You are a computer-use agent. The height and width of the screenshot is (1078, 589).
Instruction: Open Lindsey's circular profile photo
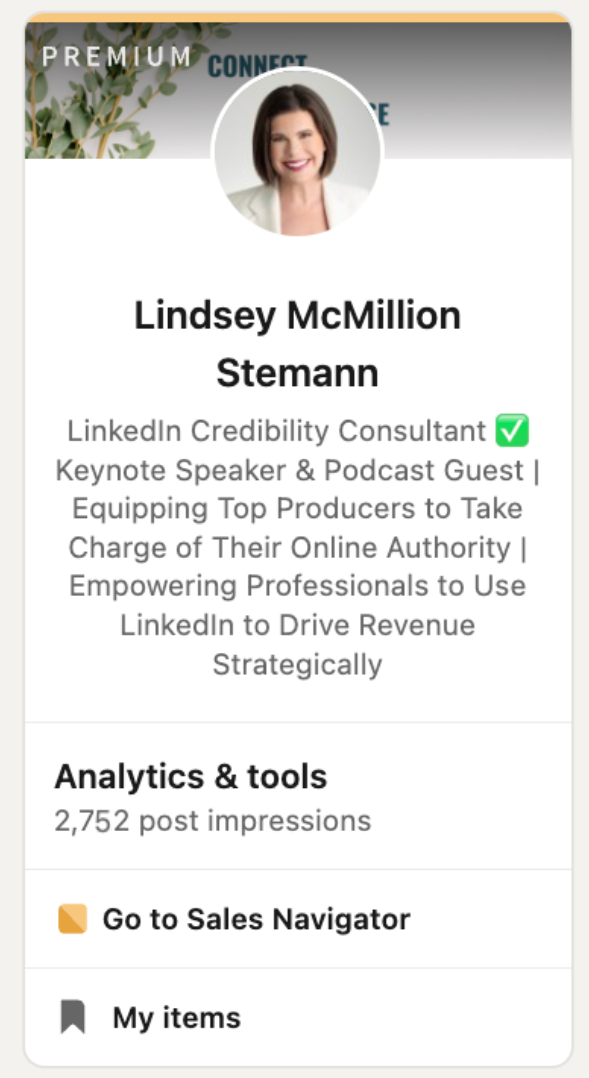click(298, 153)
